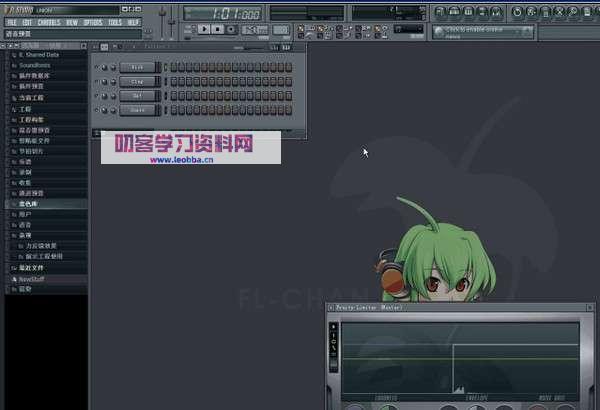Open the OPTIONS menu

pos(93,23)
